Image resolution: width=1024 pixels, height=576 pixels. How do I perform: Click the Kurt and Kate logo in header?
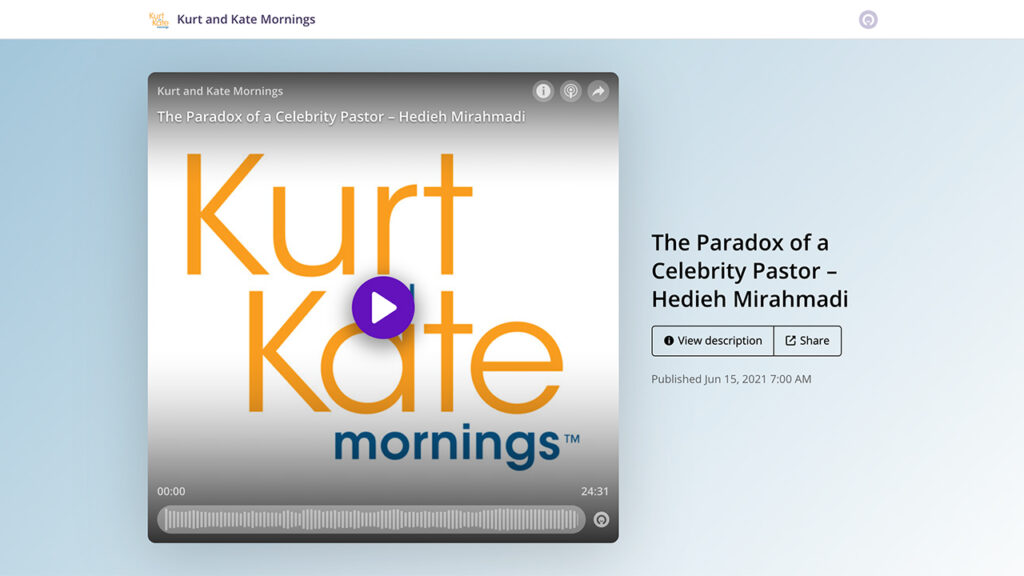[x=159, y=20]
